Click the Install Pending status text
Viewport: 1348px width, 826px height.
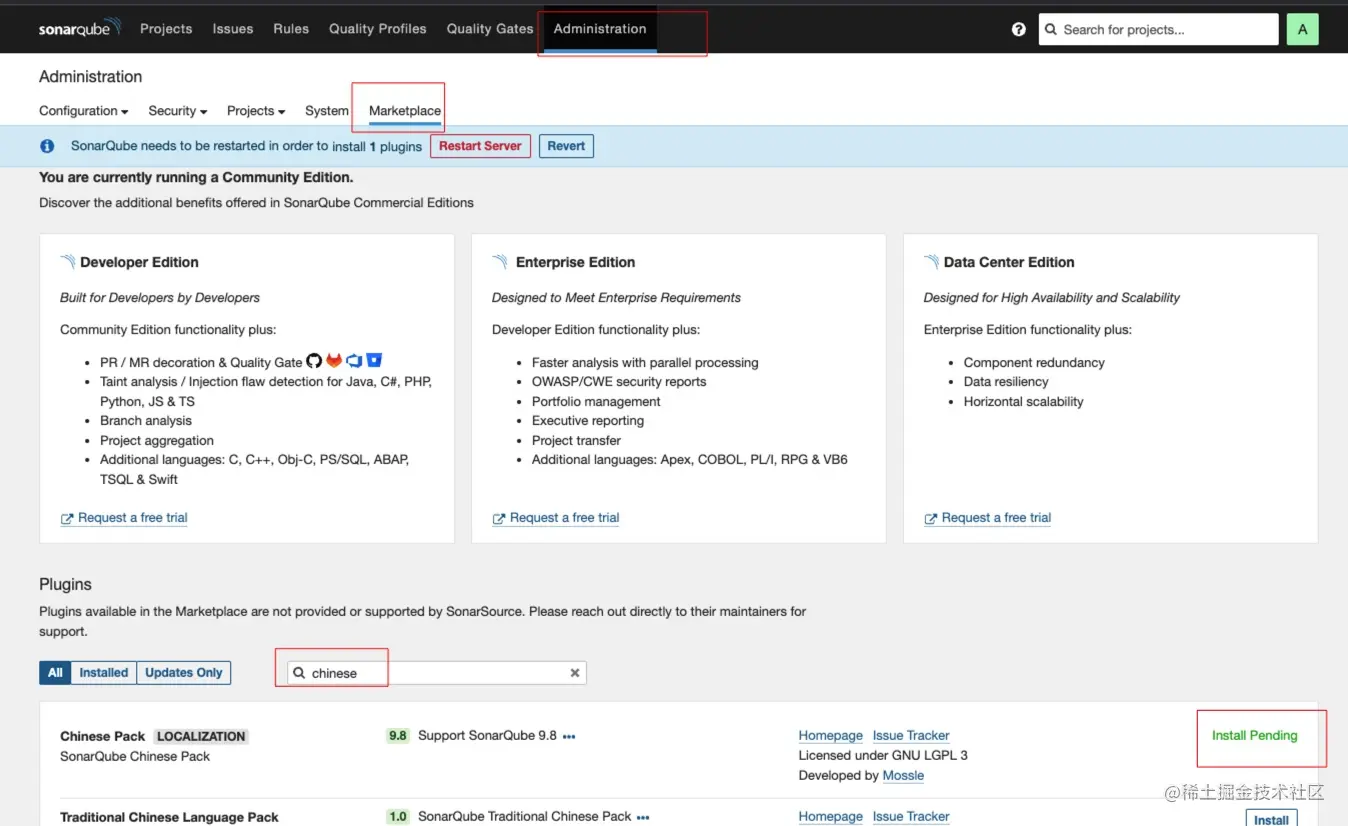point(1254,735)
